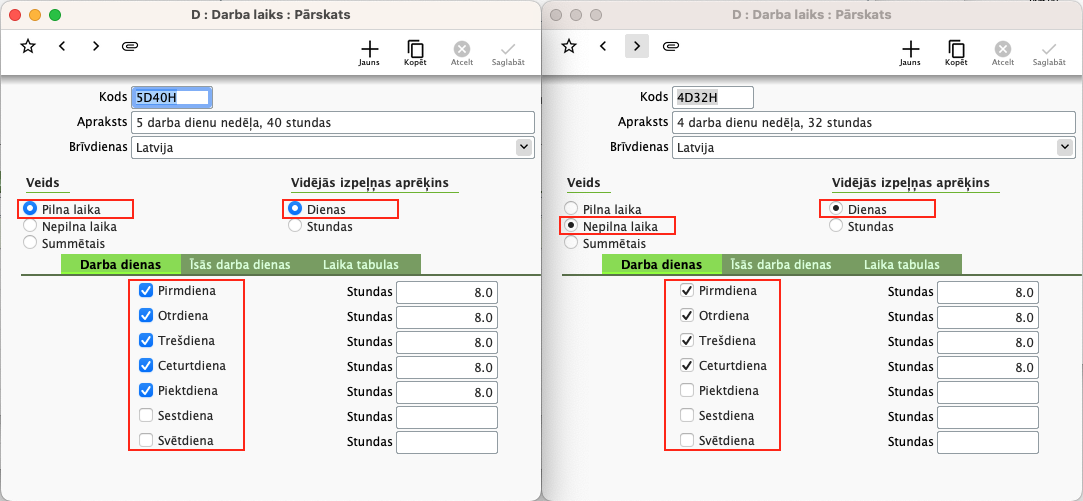Click Ceturtdiena Stundas field in right window
The height and width of the screenshot is (501, 1083).
[988, 367]
